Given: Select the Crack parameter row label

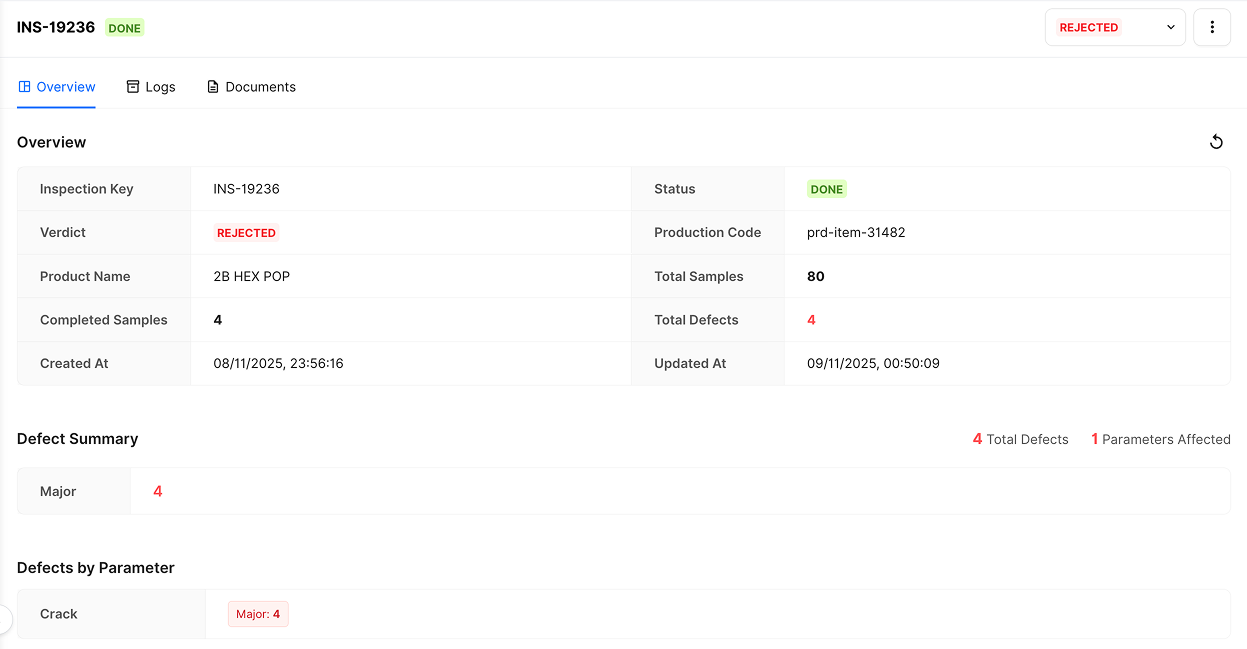Looking at the screenshot, I should tap(59, 614).
